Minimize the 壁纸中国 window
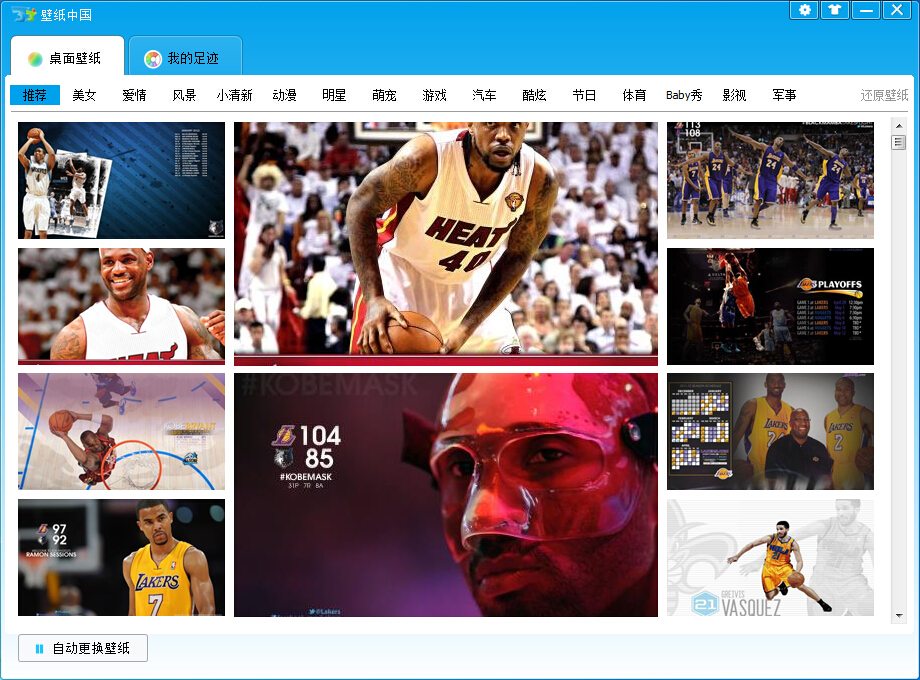The height and width of the screenshot is (680, 920). coord(866,10)
